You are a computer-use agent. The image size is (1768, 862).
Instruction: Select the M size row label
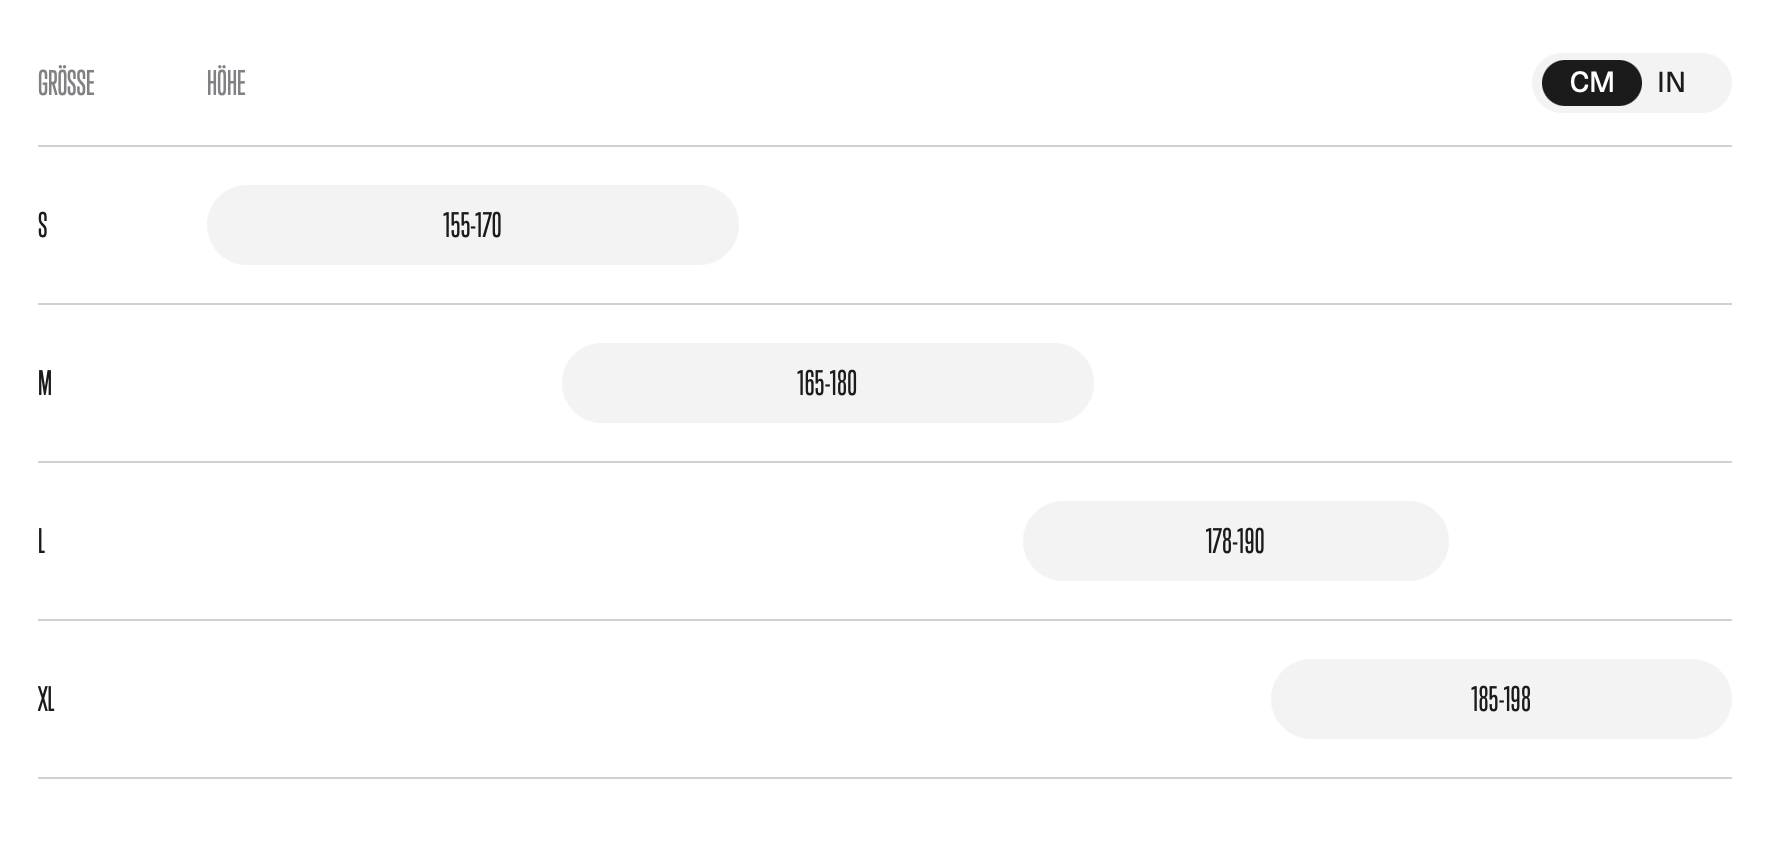tap(45, 383)
